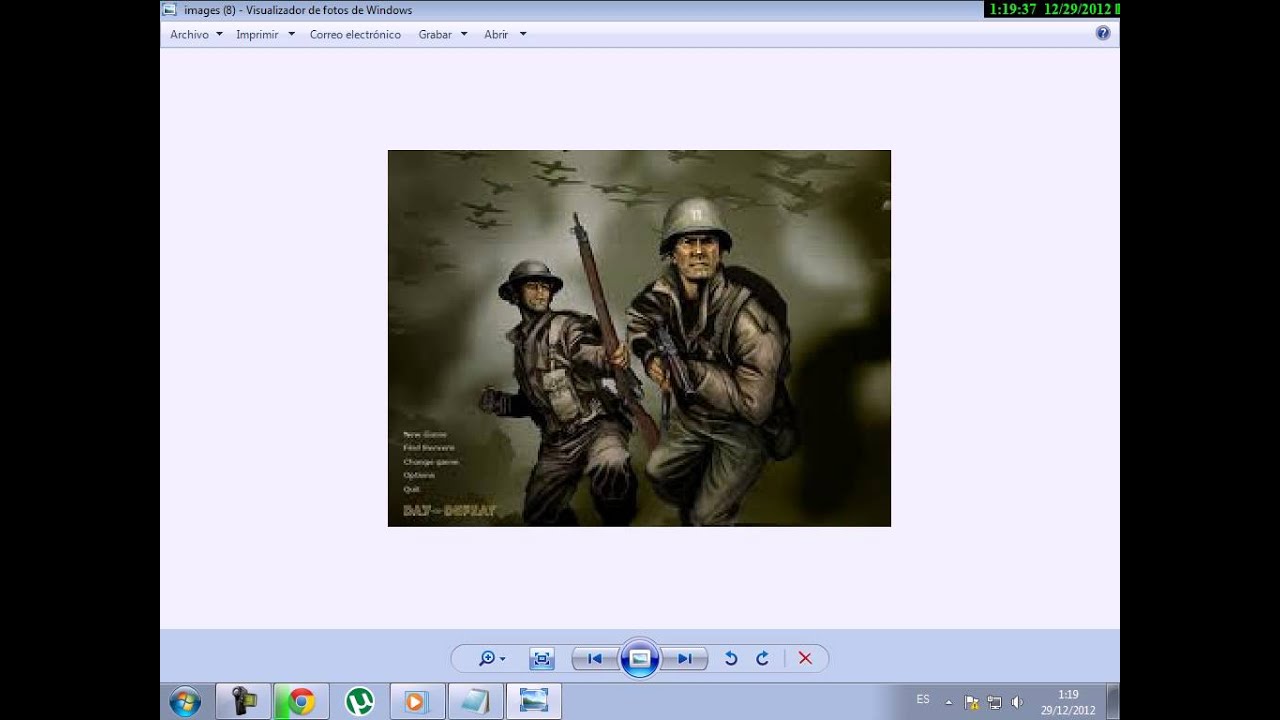Expand the Abrir dropdown arrow
This screenshot has height=720, width=1280.
tap(523, 34)
